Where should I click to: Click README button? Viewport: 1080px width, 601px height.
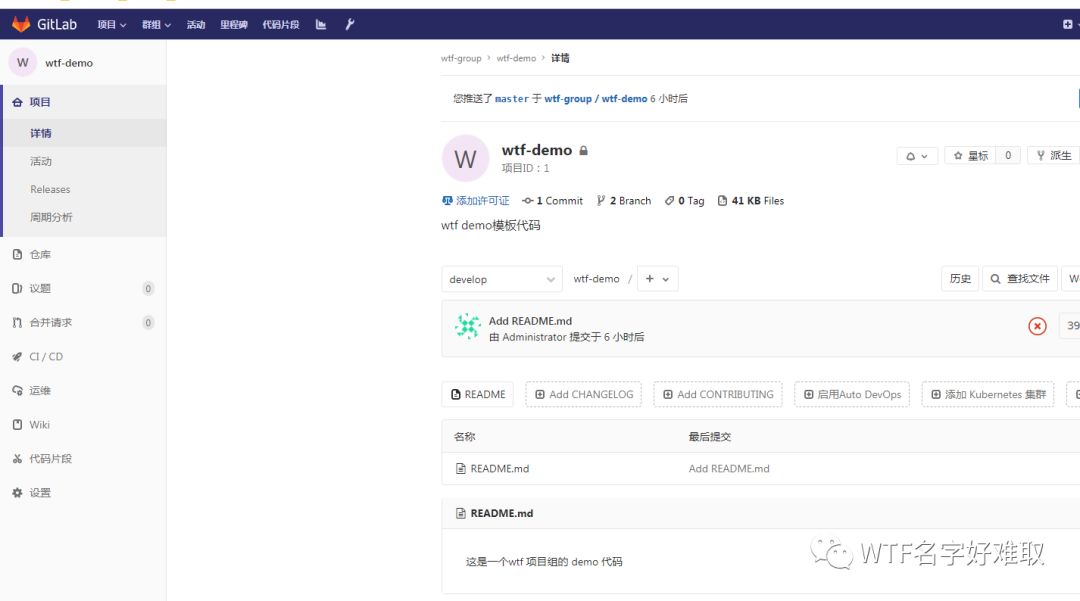478,394
